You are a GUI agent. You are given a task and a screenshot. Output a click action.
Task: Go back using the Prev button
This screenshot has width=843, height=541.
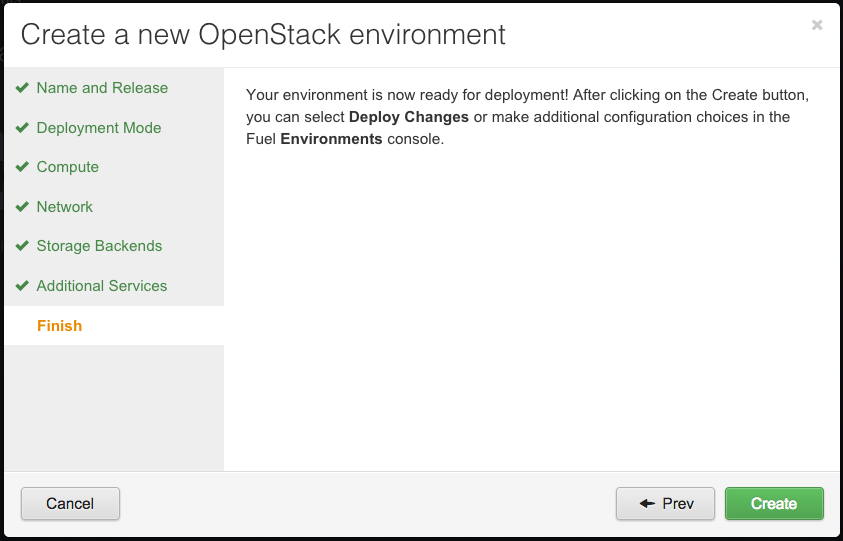pos(666,503)
